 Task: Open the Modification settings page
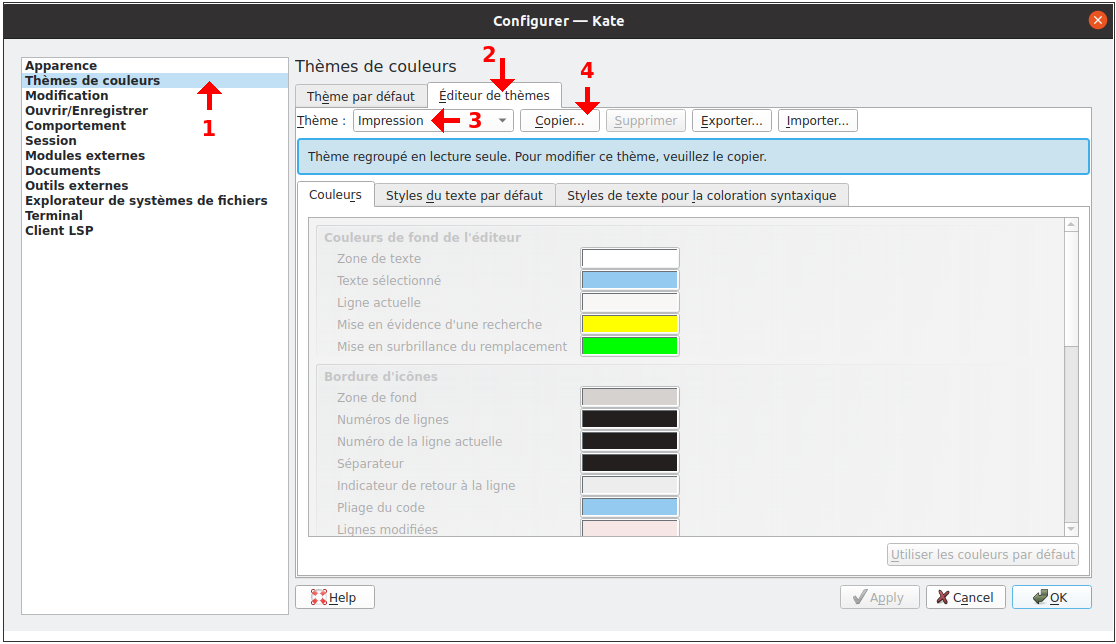(x=154, y=95)
